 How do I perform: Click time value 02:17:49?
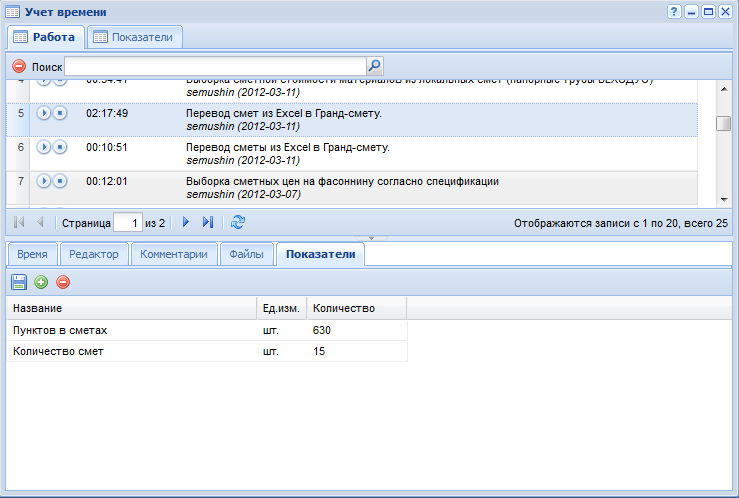[x=107, y=113]
